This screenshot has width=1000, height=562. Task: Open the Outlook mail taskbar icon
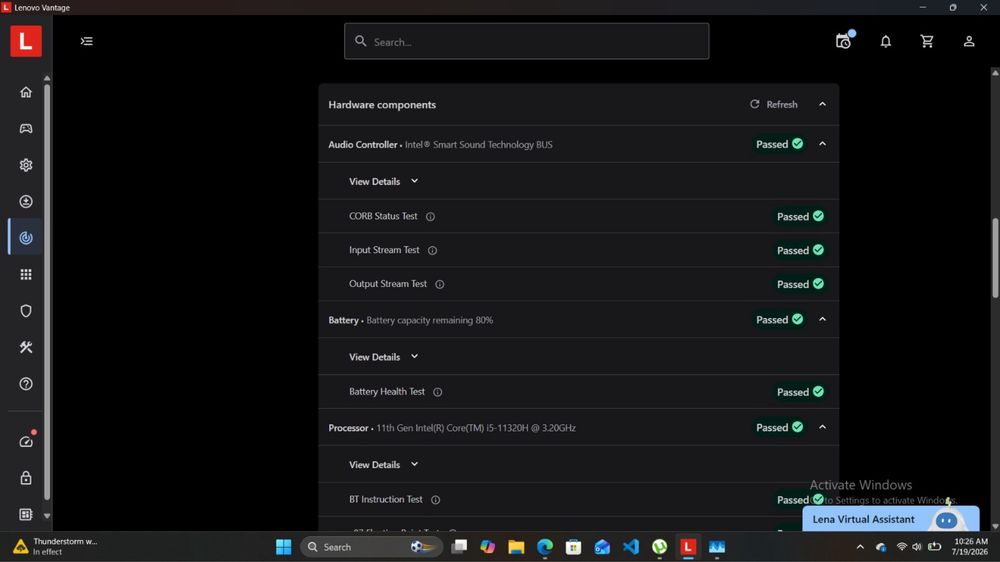click(x=602, y=547)
